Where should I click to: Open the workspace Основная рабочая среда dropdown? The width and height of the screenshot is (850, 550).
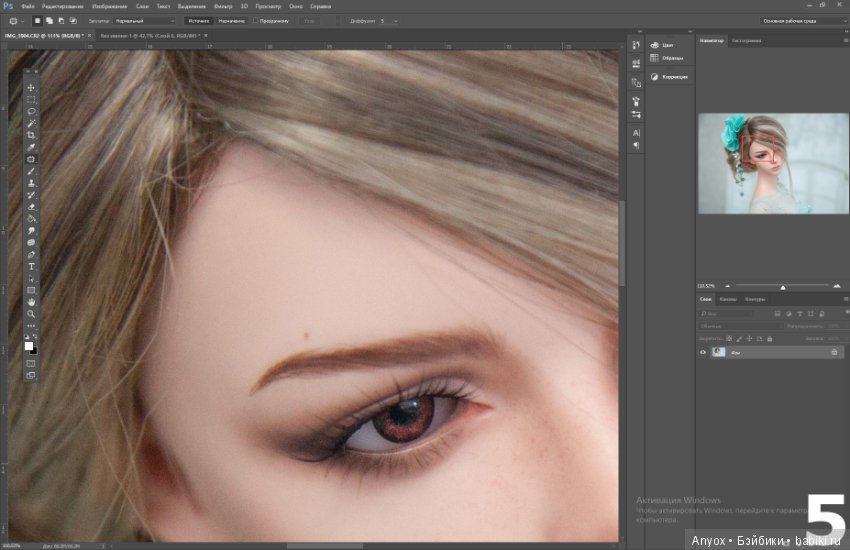[803, 21]
